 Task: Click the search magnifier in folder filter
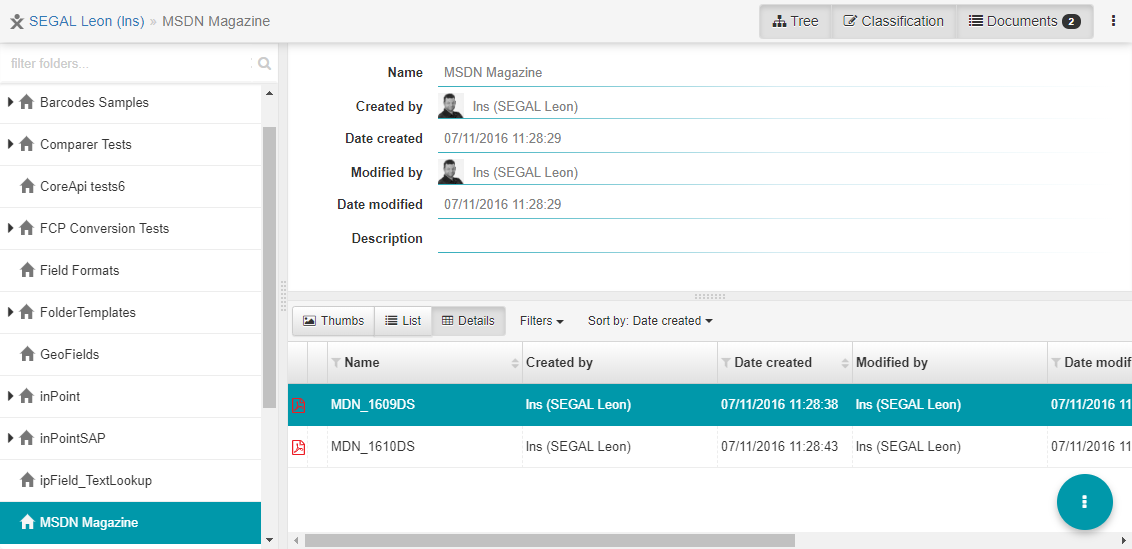click(x=264, y=63)
